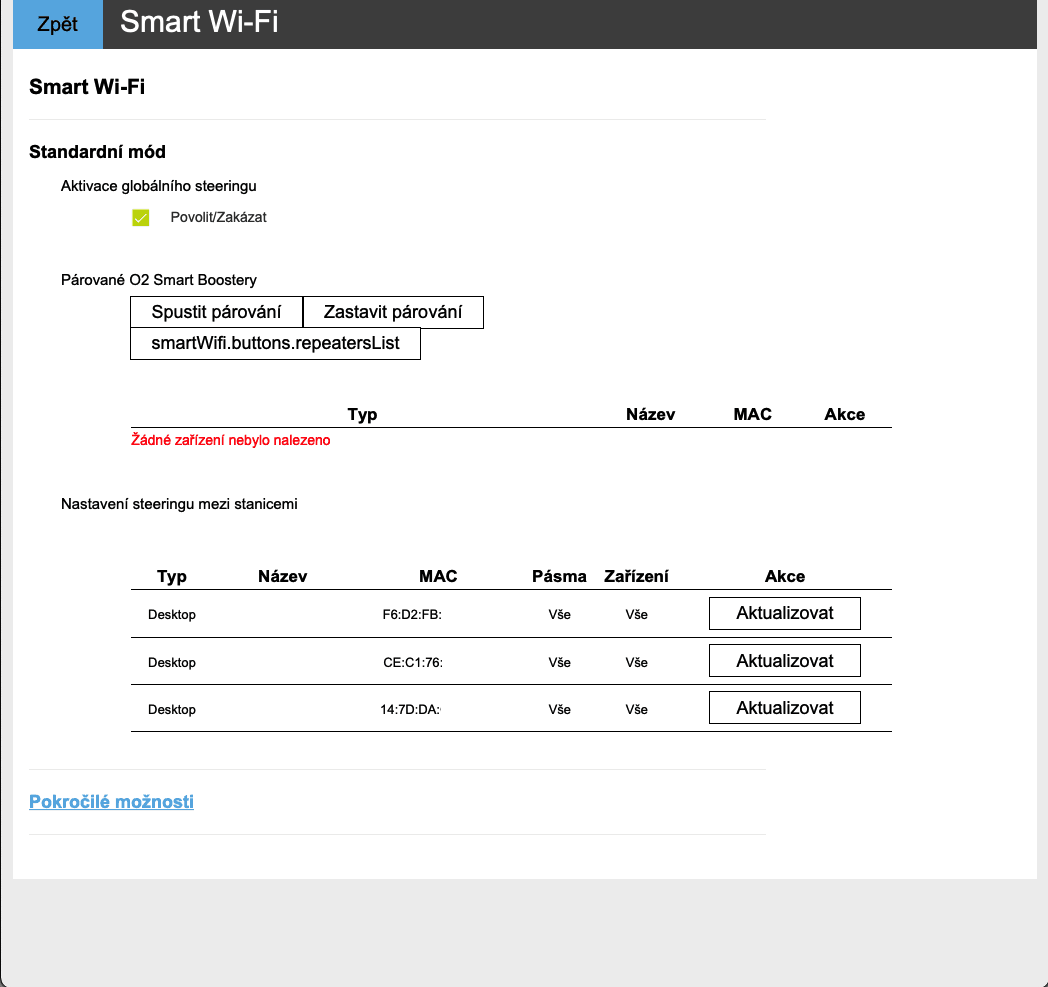Click the Akce column header
The height and width of the screenshot is (987, 1048).
click(x=785, y=576)
